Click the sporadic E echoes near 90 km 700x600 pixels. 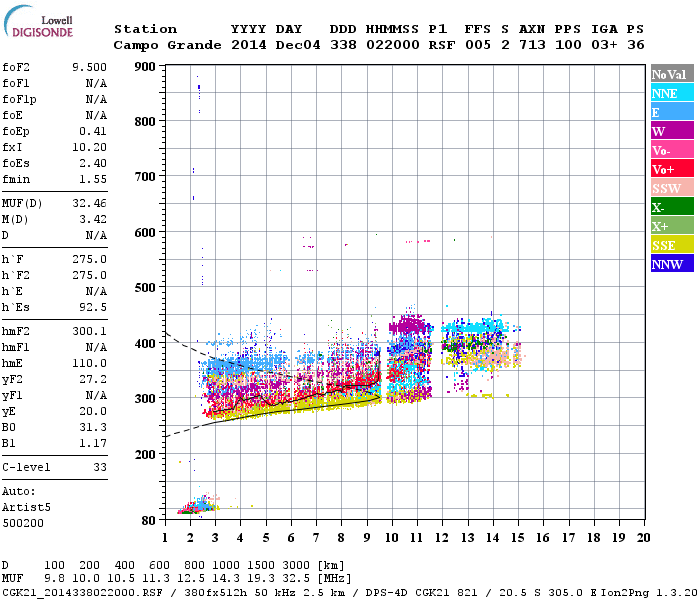tap(199, 504)
